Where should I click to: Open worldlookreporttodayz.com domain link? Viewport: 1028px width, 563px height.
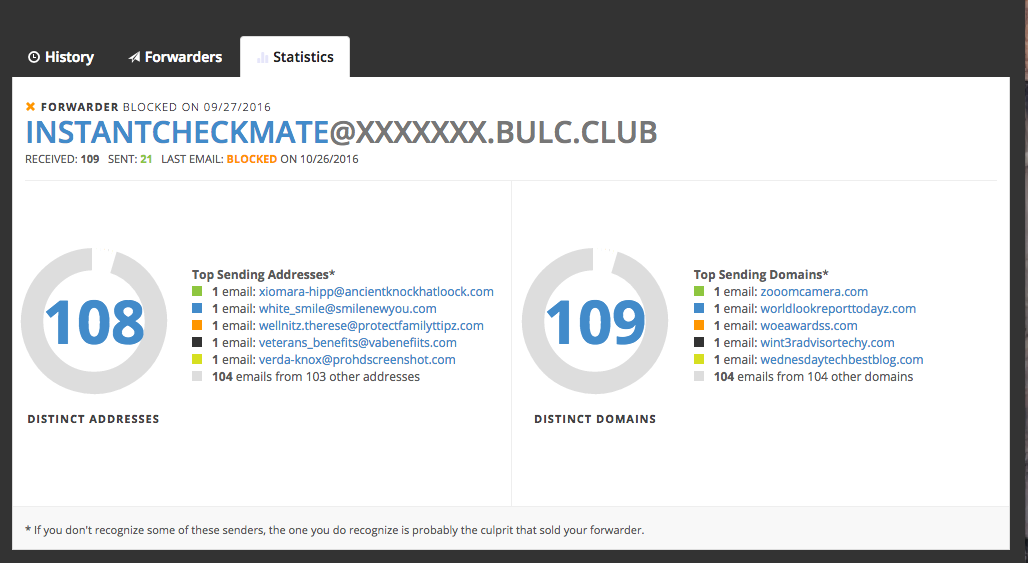(x=838, y=309)
